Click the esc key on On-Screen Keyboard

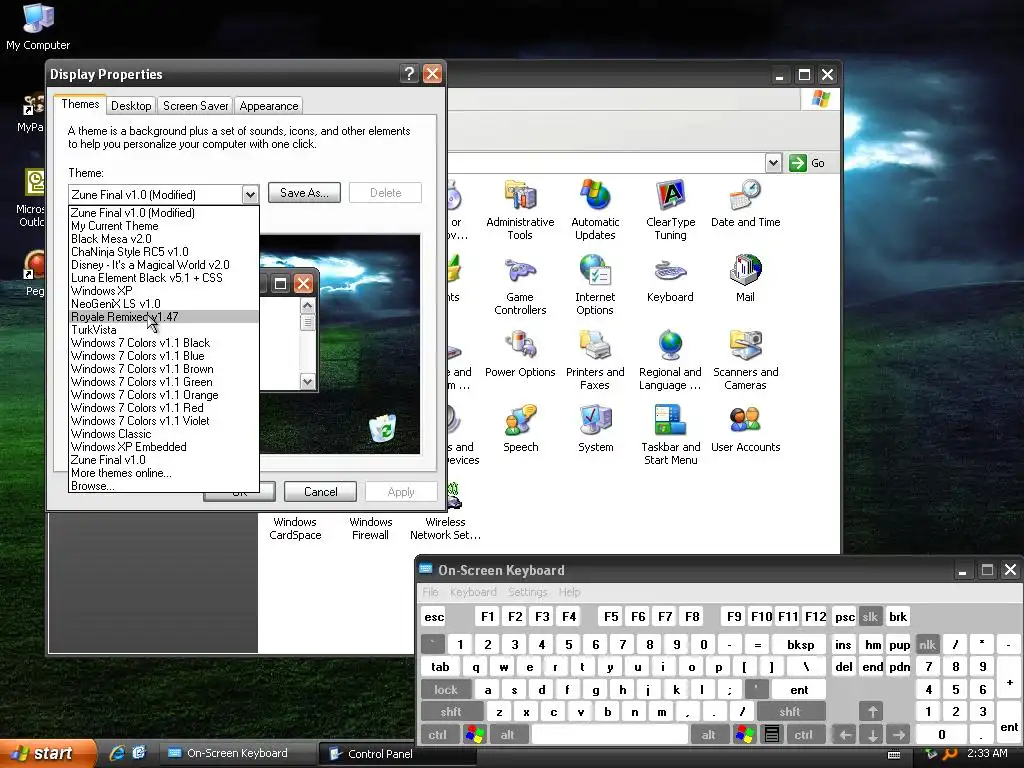pos(434,616)
